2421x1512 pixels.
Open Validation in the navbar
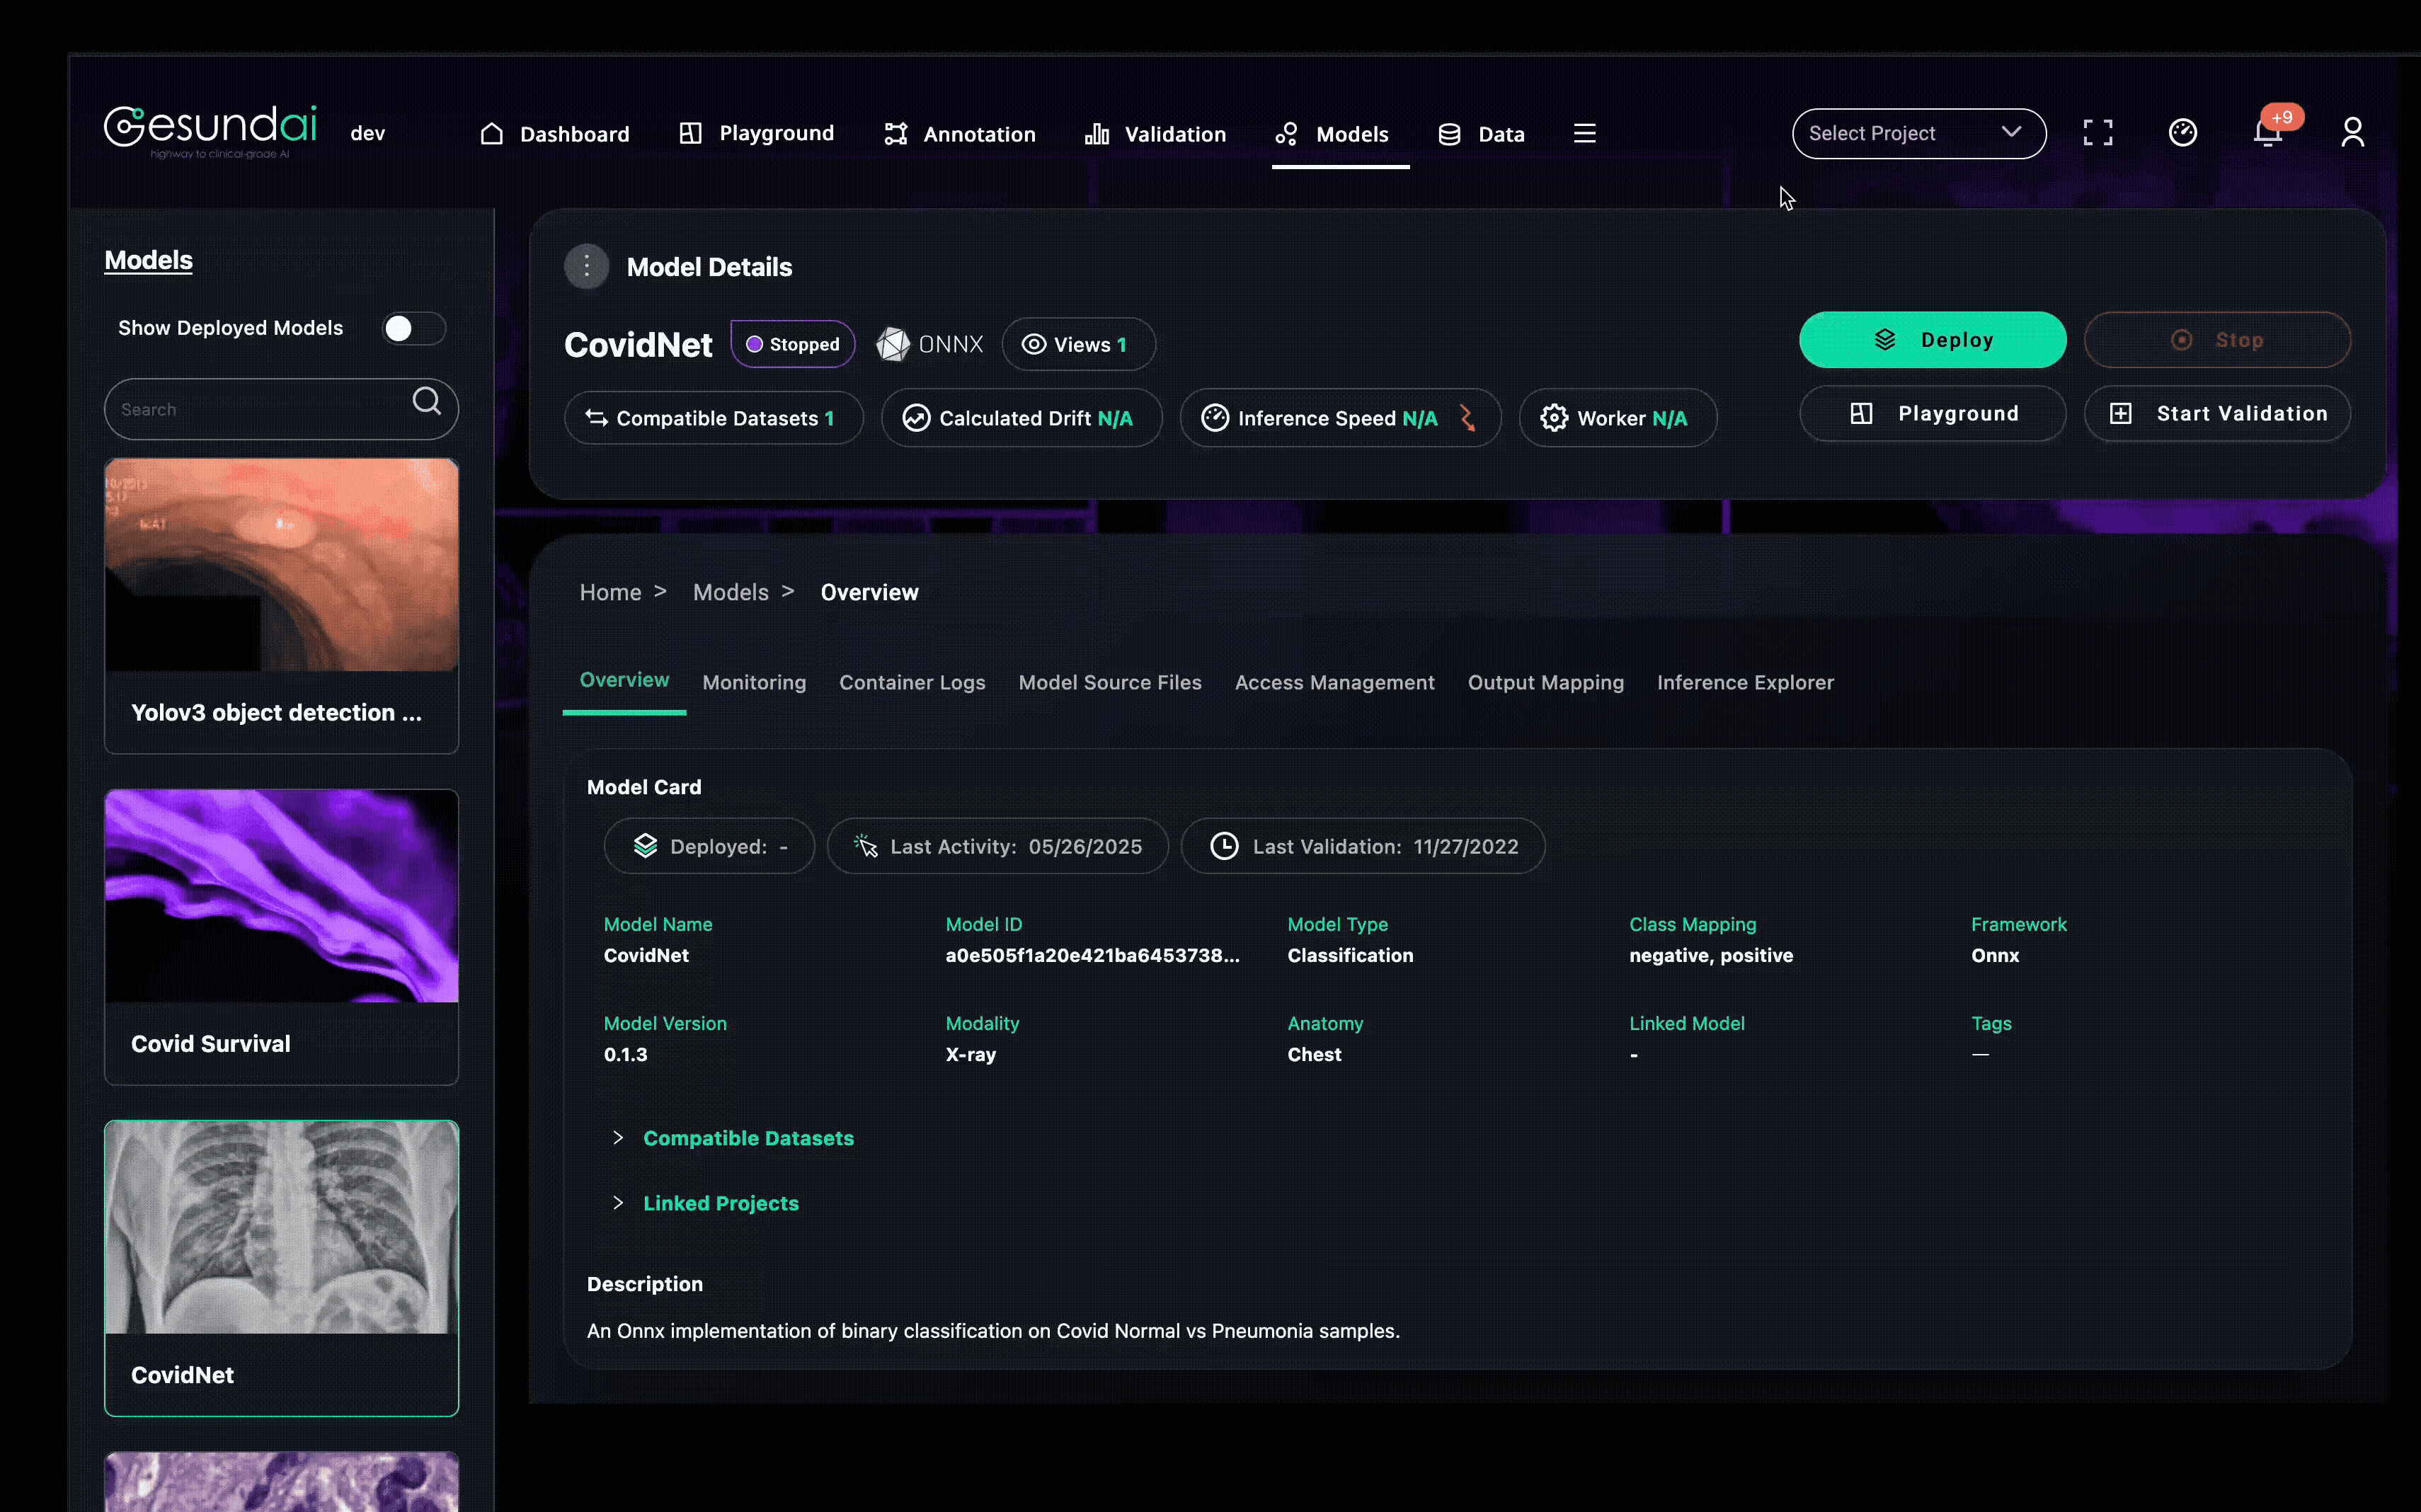(1155, 134)
